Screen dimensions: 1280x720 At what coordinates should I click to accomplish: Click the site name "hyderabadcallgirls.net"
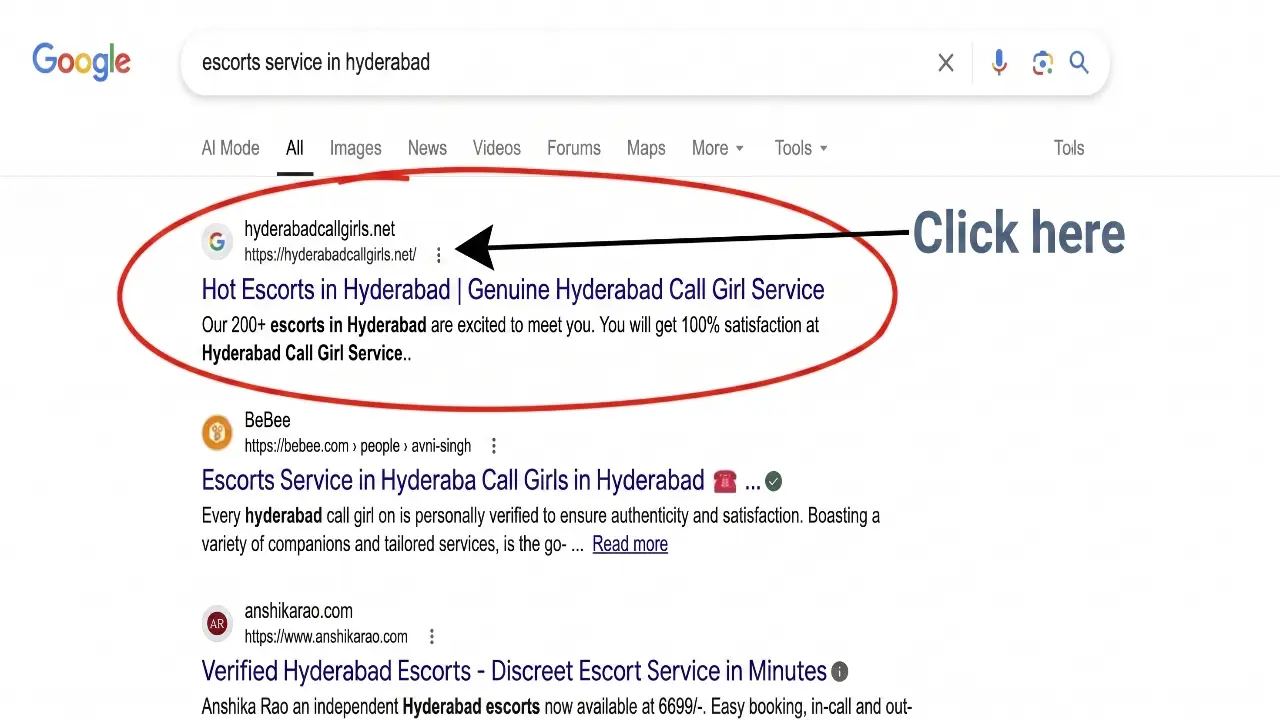(x=320, y=230)
